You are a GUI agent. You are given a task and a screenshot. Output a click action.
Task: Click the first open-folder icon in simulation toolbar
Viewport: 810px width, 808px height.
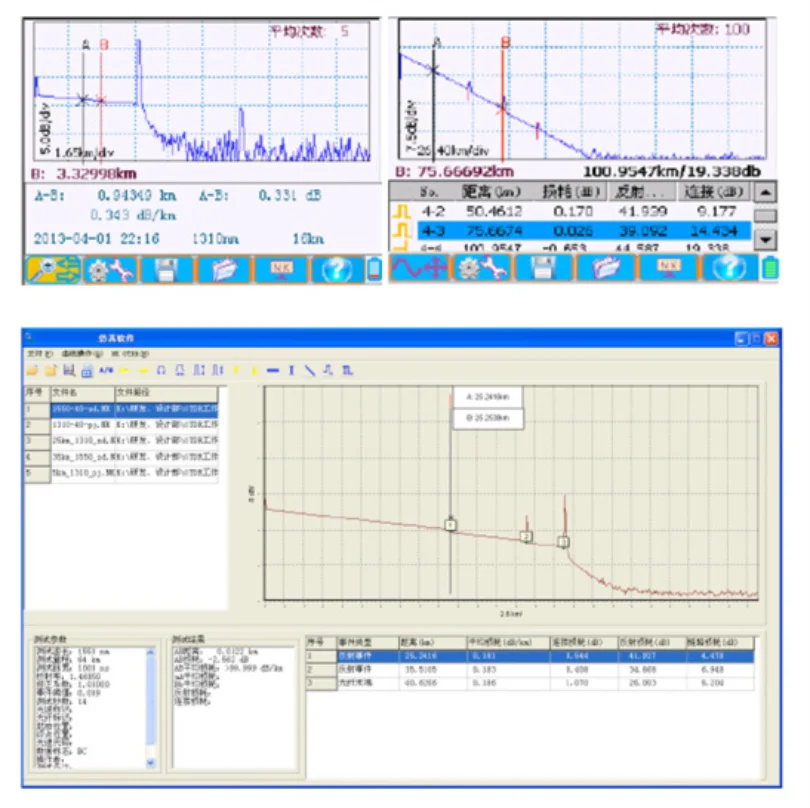tap(33, 370)
